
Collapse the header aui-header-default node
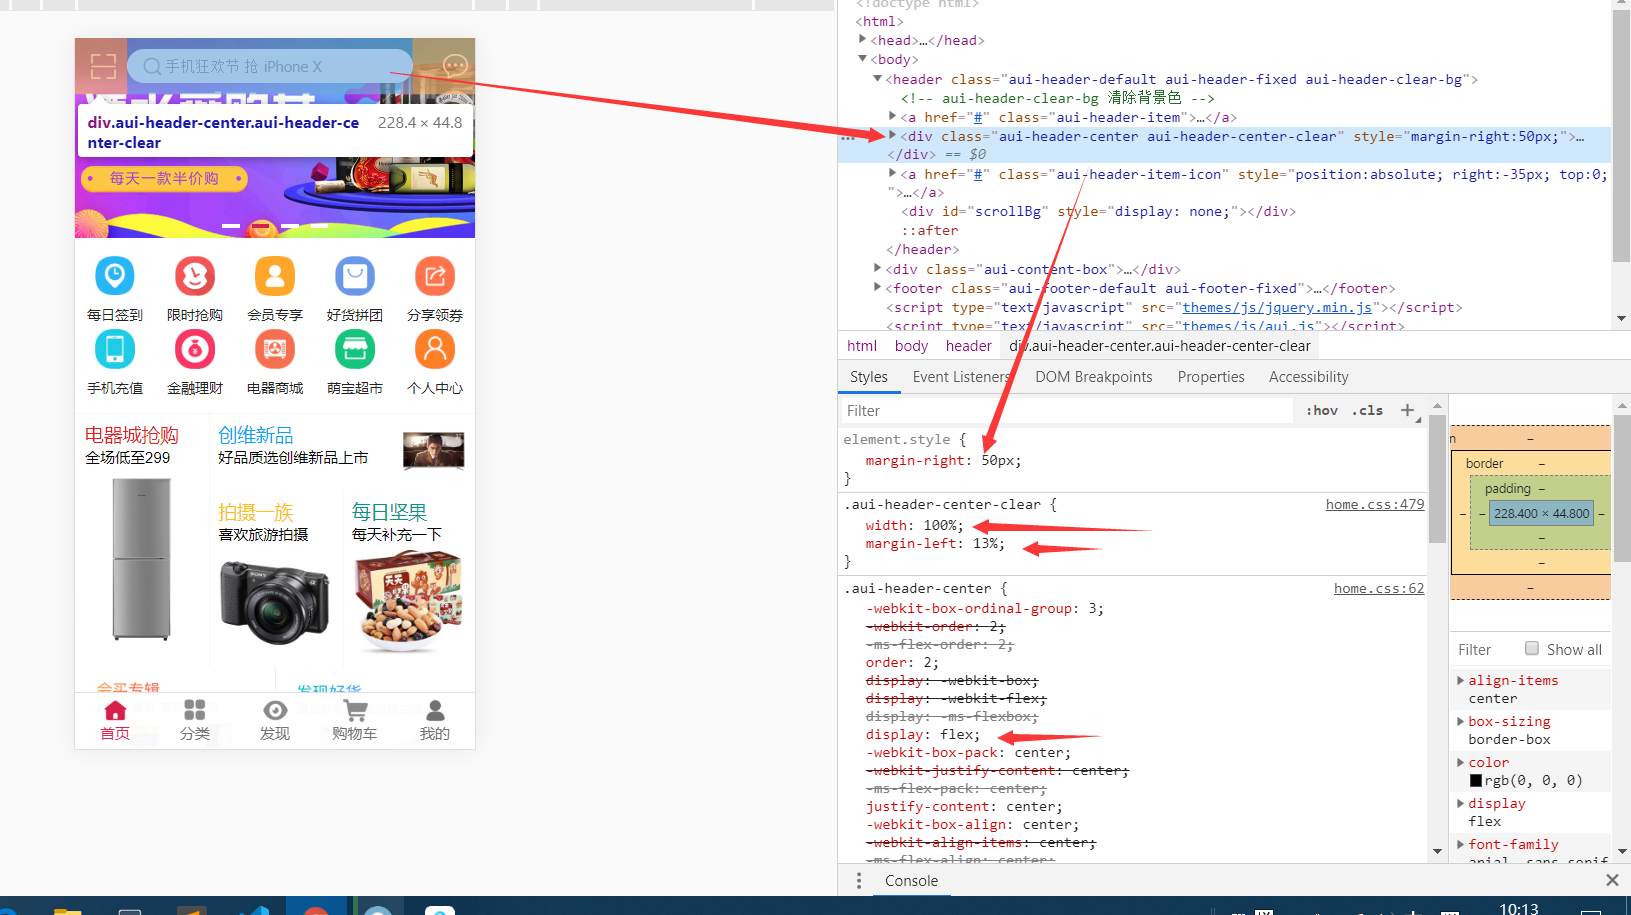pos(877,79)
